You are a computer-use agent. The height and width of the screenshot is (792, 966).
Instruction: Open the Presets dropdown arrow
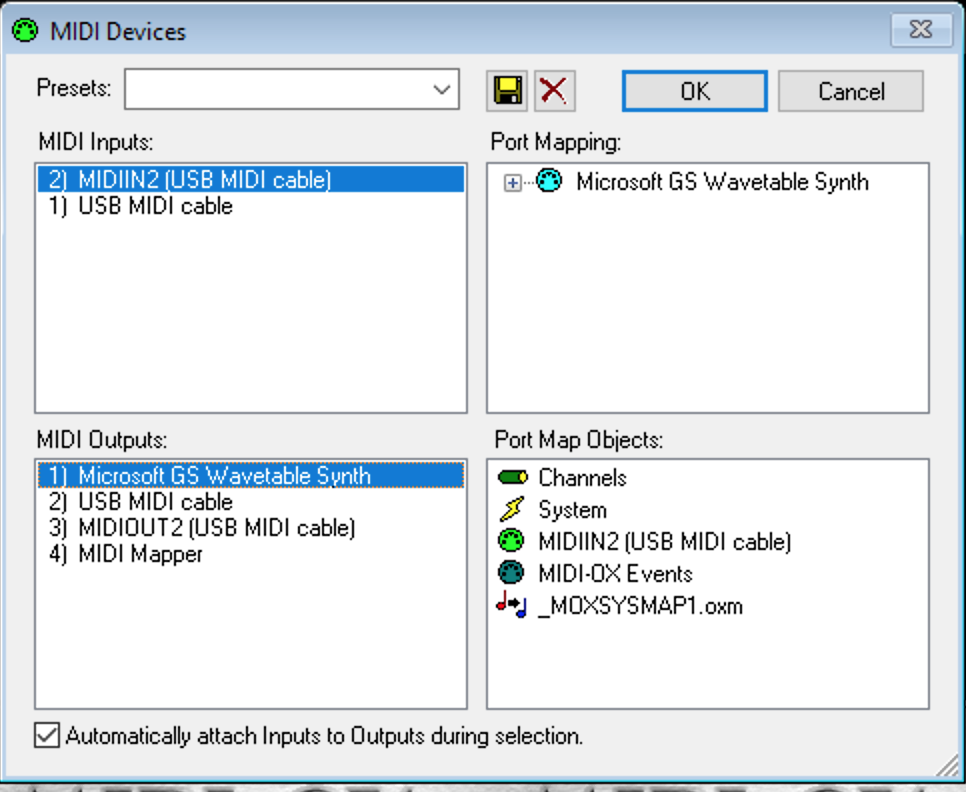(442, 90)
